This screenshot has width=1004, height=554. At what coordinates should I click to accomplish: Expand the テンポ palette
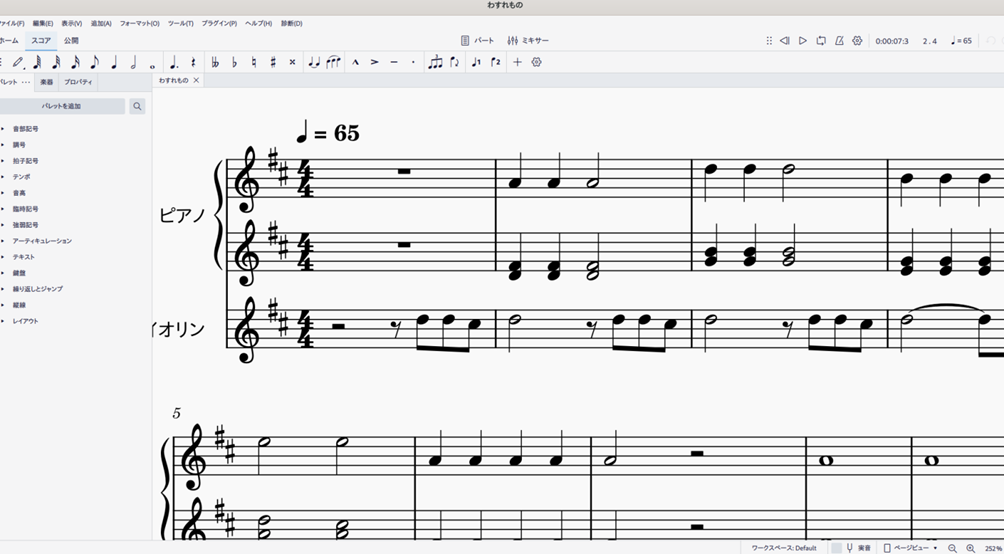click(x=23, y=177)
